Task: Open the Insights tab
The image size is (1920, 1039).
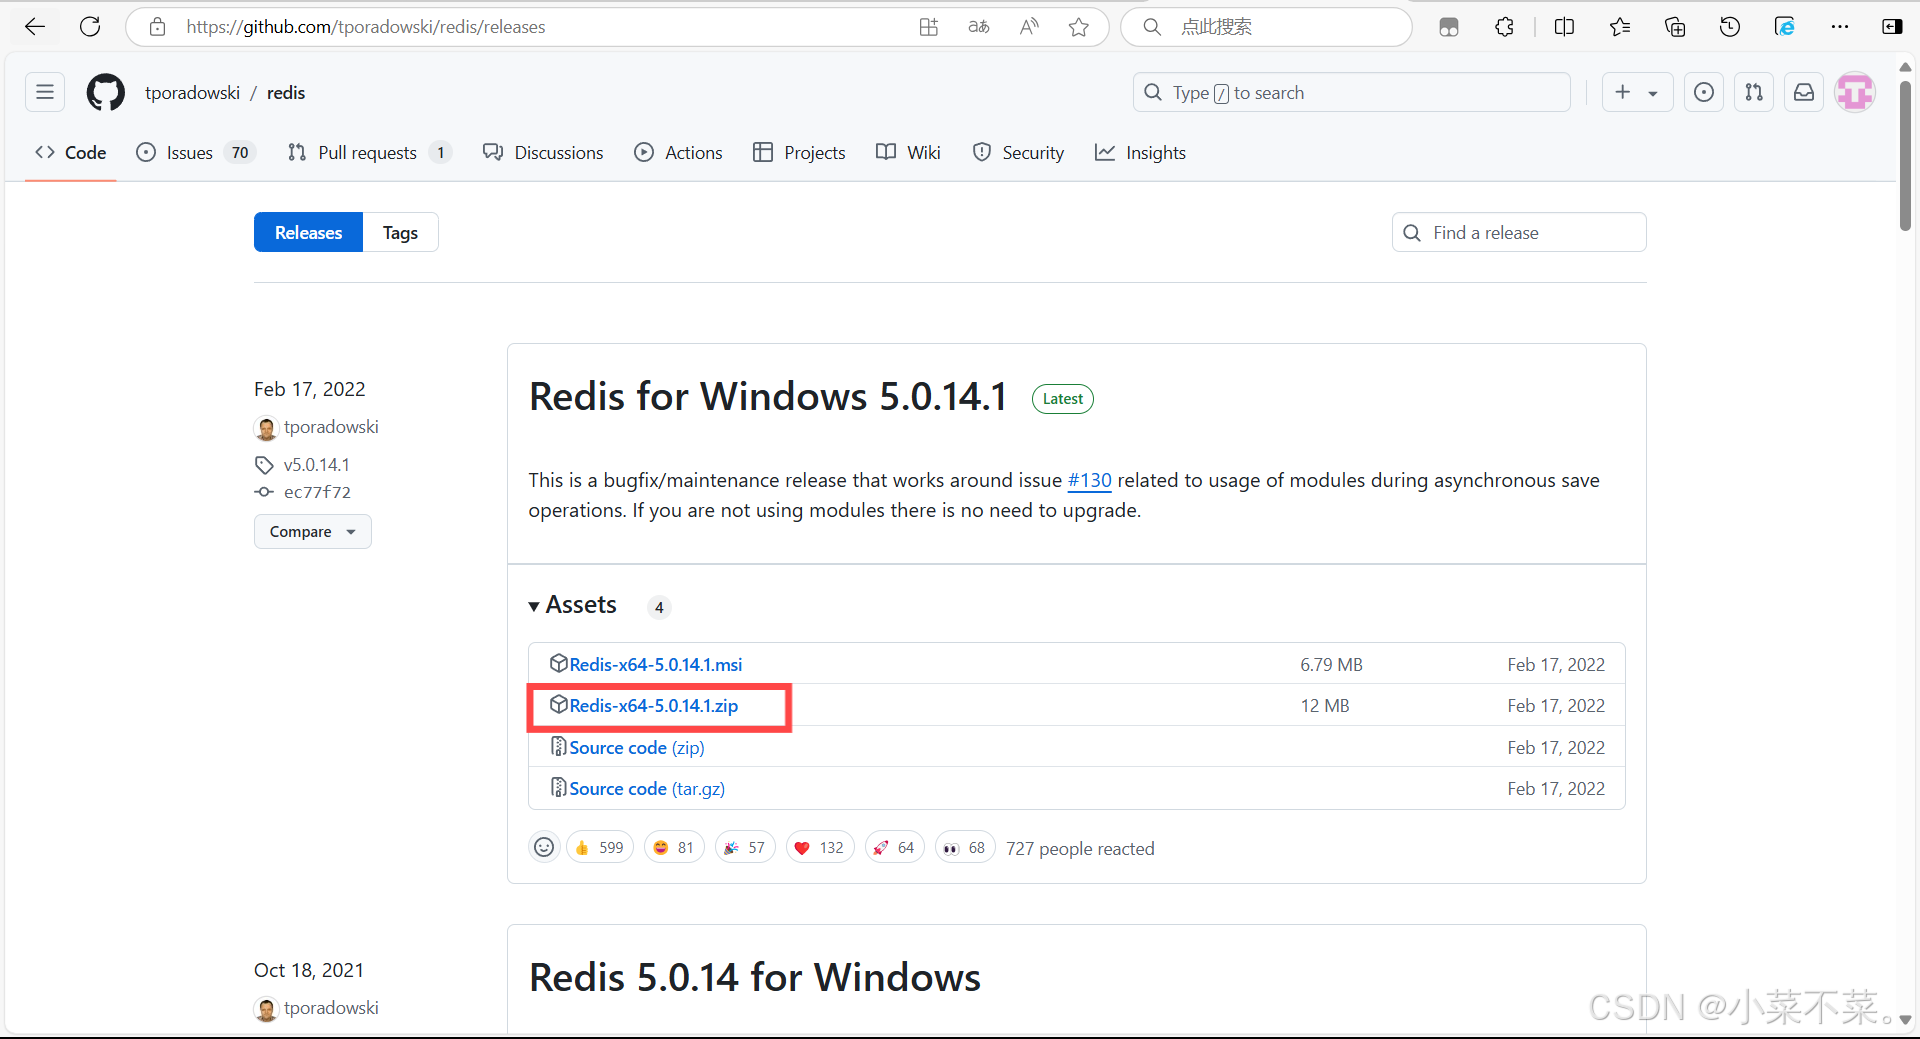Action: (1141, 152)
